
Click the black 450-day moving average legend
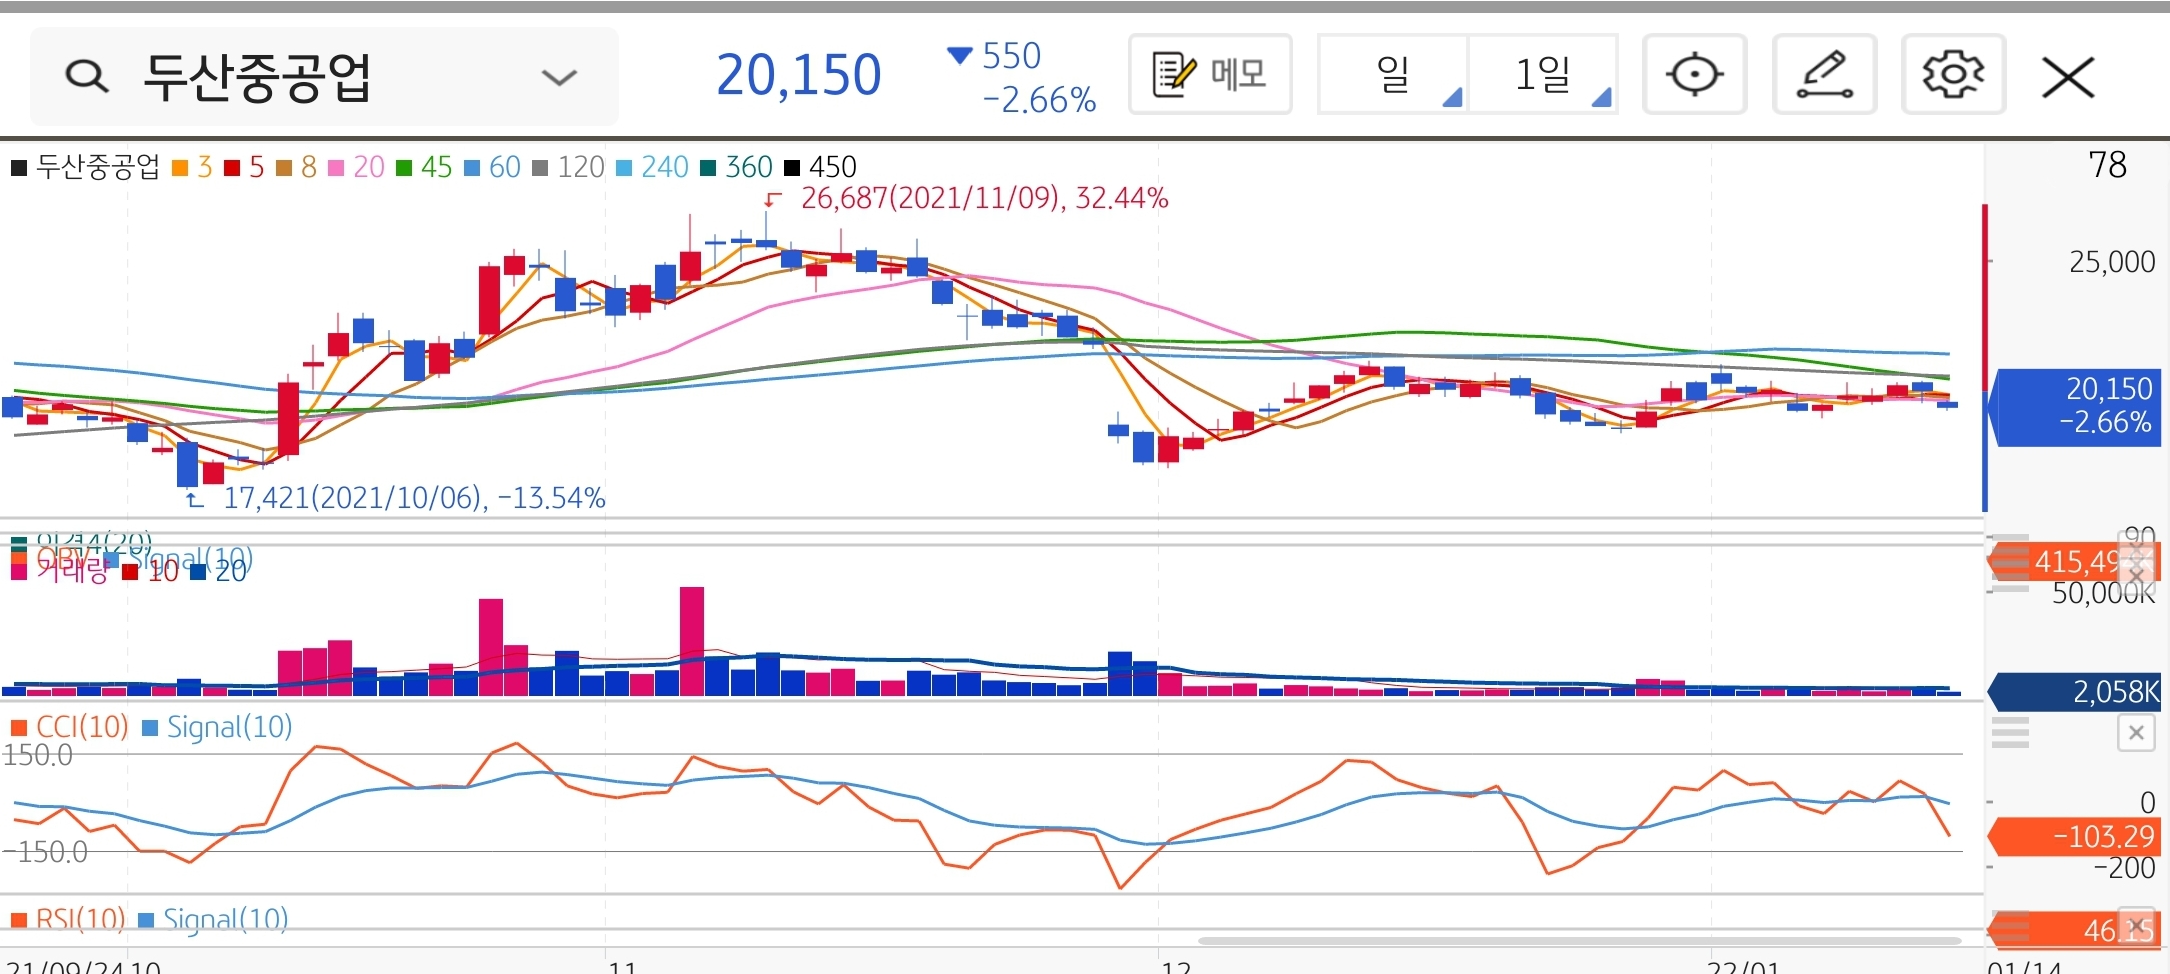click(x=820, y=167)
